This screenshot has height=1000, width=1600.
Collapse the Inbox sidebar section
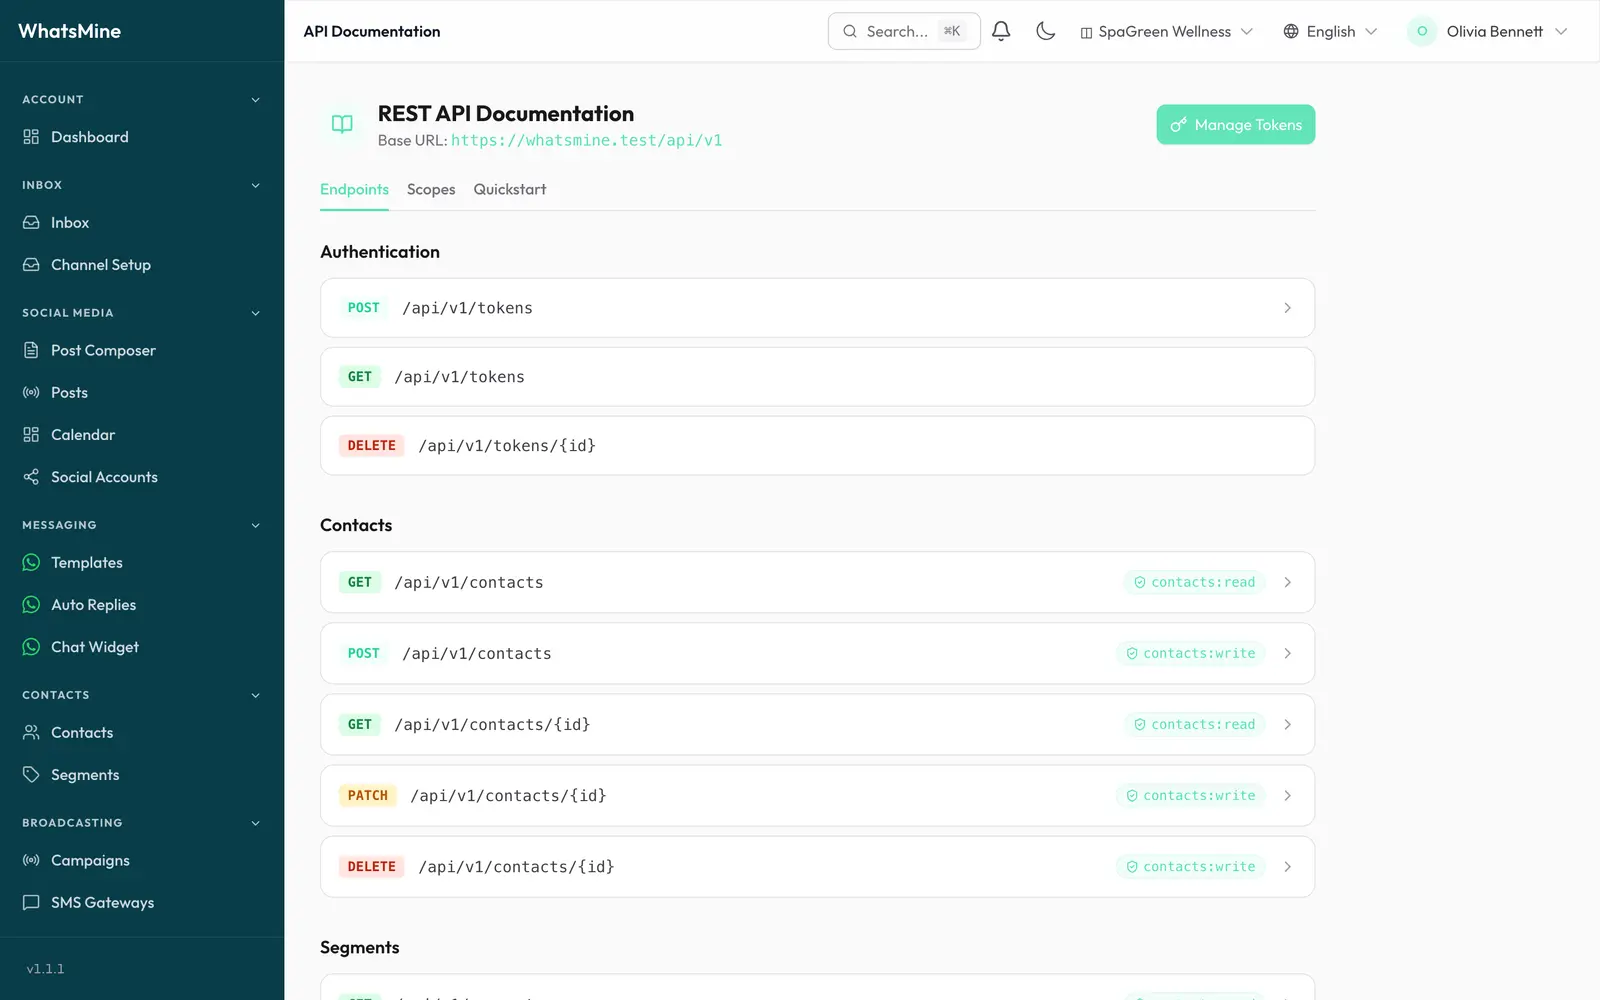coord(255,185)
